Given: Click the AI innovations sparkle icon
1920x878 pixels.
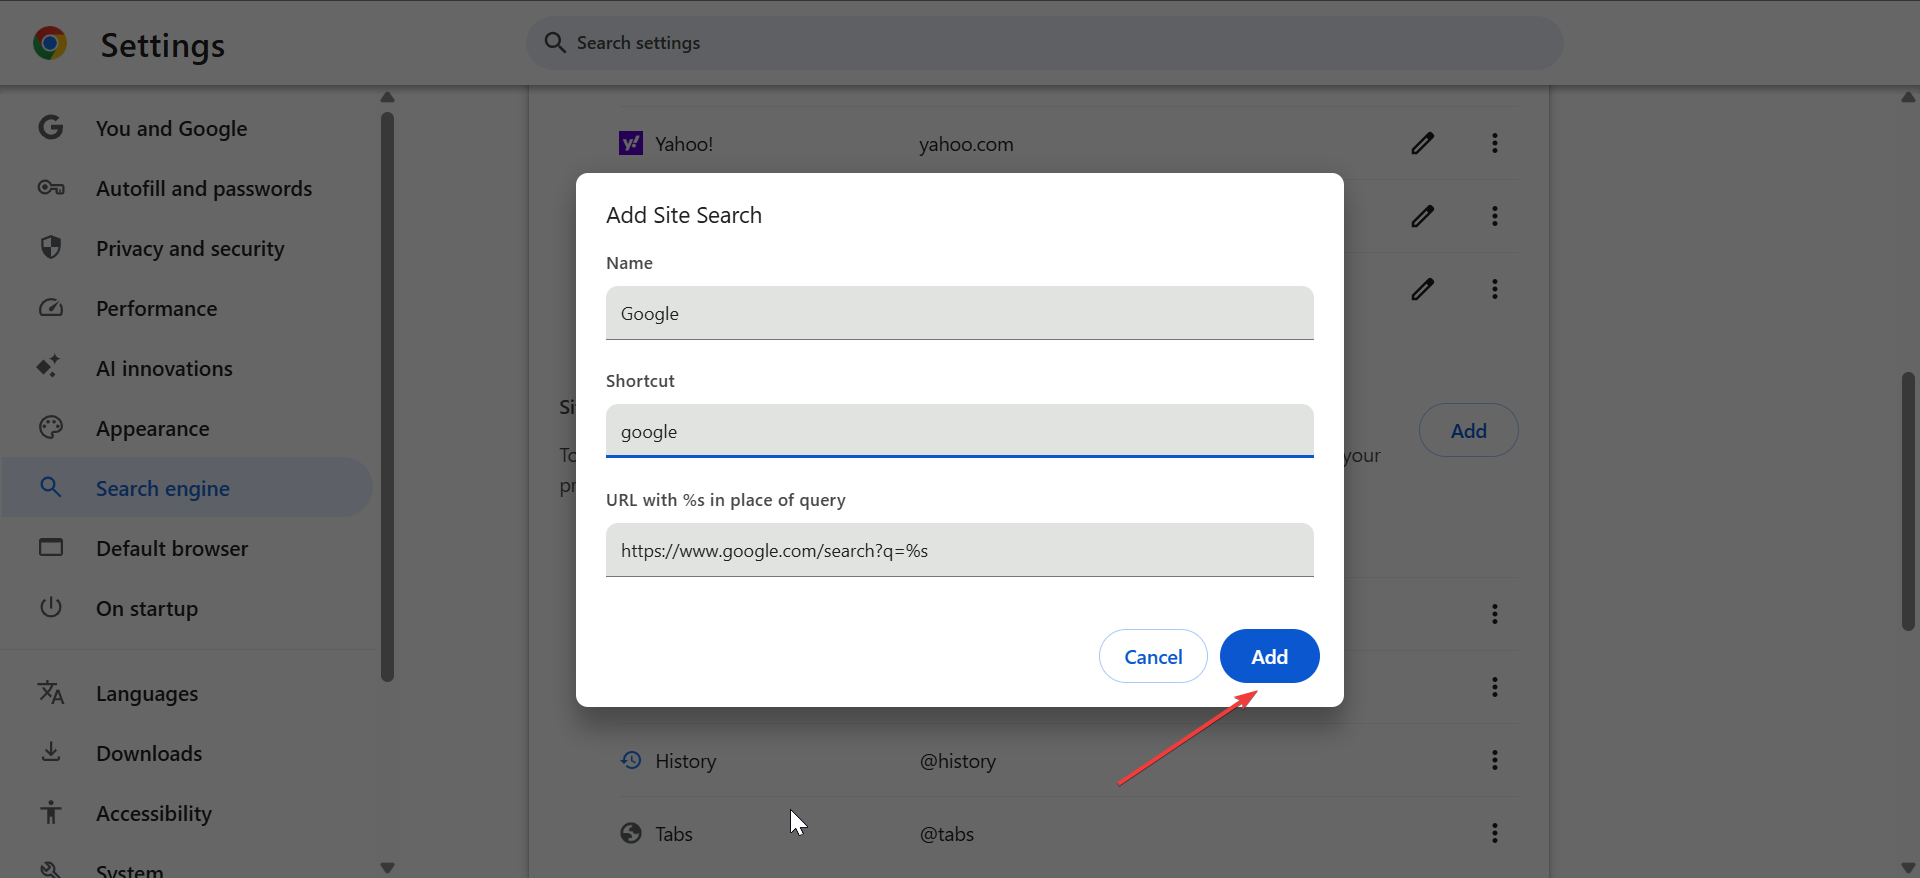Looking at the screenshot, I should tap(49, 367).
